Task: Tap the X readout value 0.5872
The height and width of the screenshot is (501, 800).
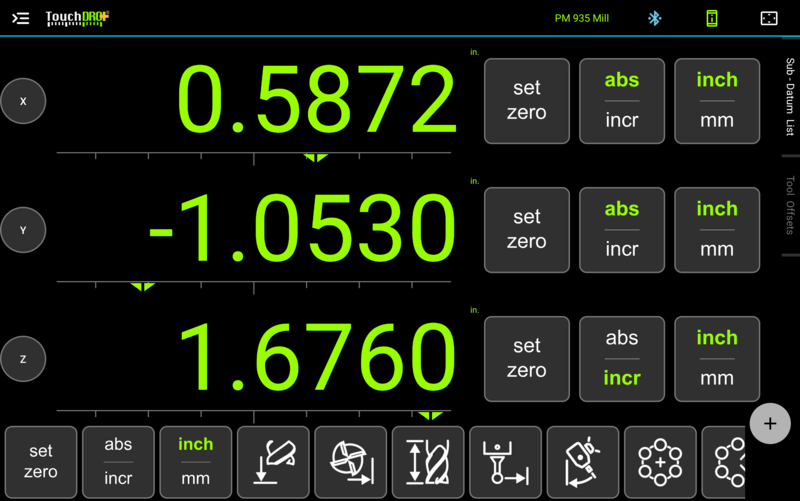Action: click(x=316, y=99)
